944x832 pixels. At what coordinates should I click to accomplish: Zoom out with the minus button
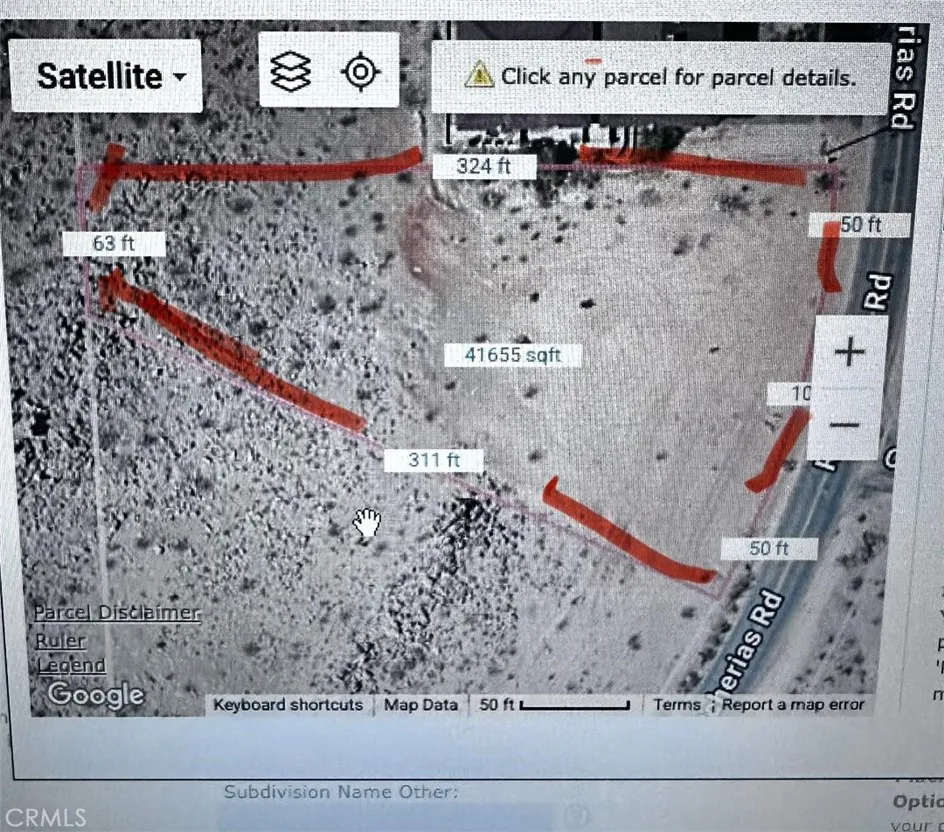844,425
